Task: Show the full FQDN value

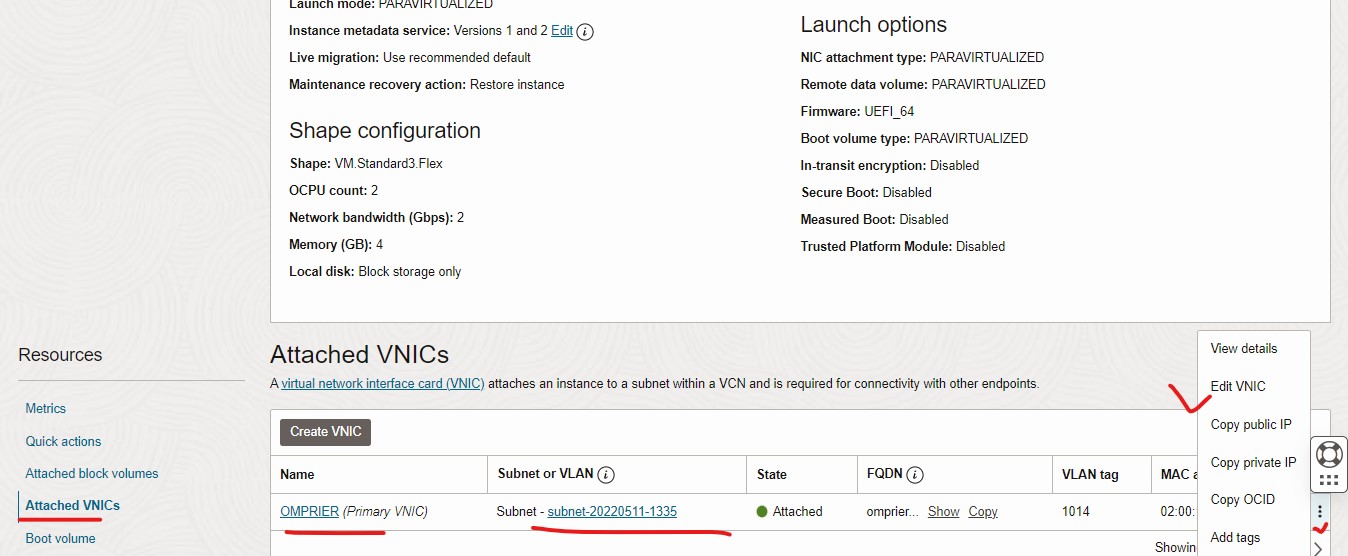Action: coord(943,512)
